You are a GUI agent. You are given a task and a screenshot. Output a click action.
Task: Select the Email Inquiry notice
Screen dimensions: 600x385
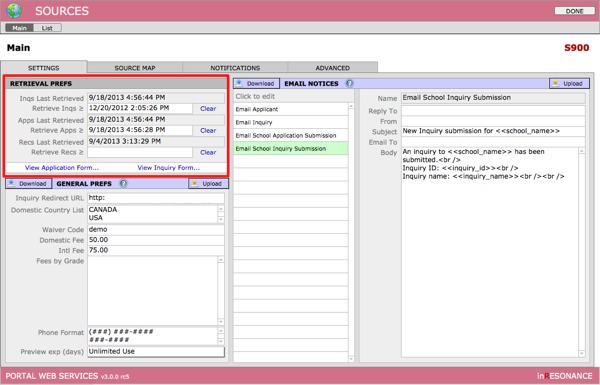tap(291, 122)
